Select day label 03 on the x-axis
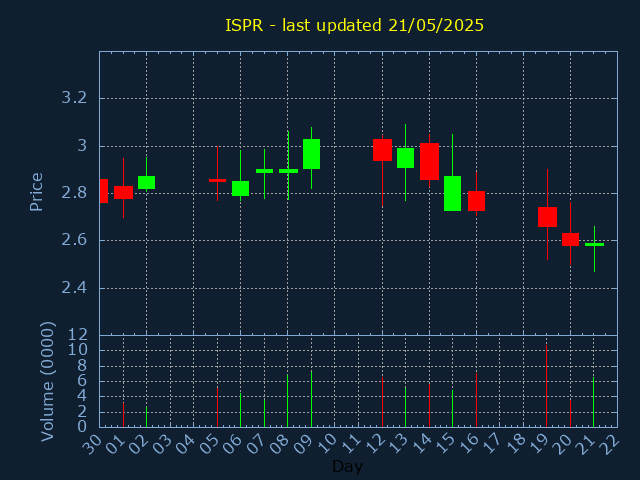Image resolution: width=640 pixels, height=480 pixels. pos(163,444)
